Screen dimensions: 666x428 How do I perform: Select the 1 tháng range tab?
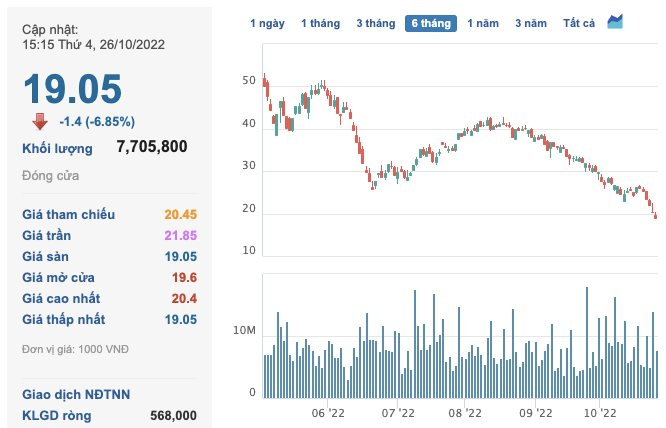[320, 23]
